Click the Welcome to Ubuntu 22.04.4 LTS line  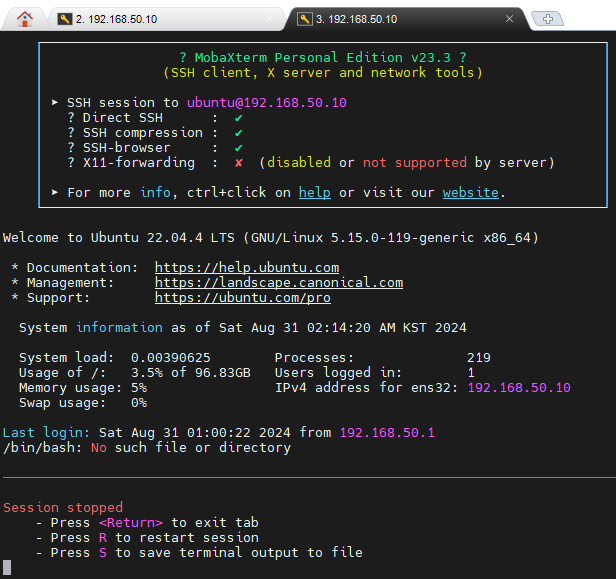pyautogui.click(x=271, y=238)
